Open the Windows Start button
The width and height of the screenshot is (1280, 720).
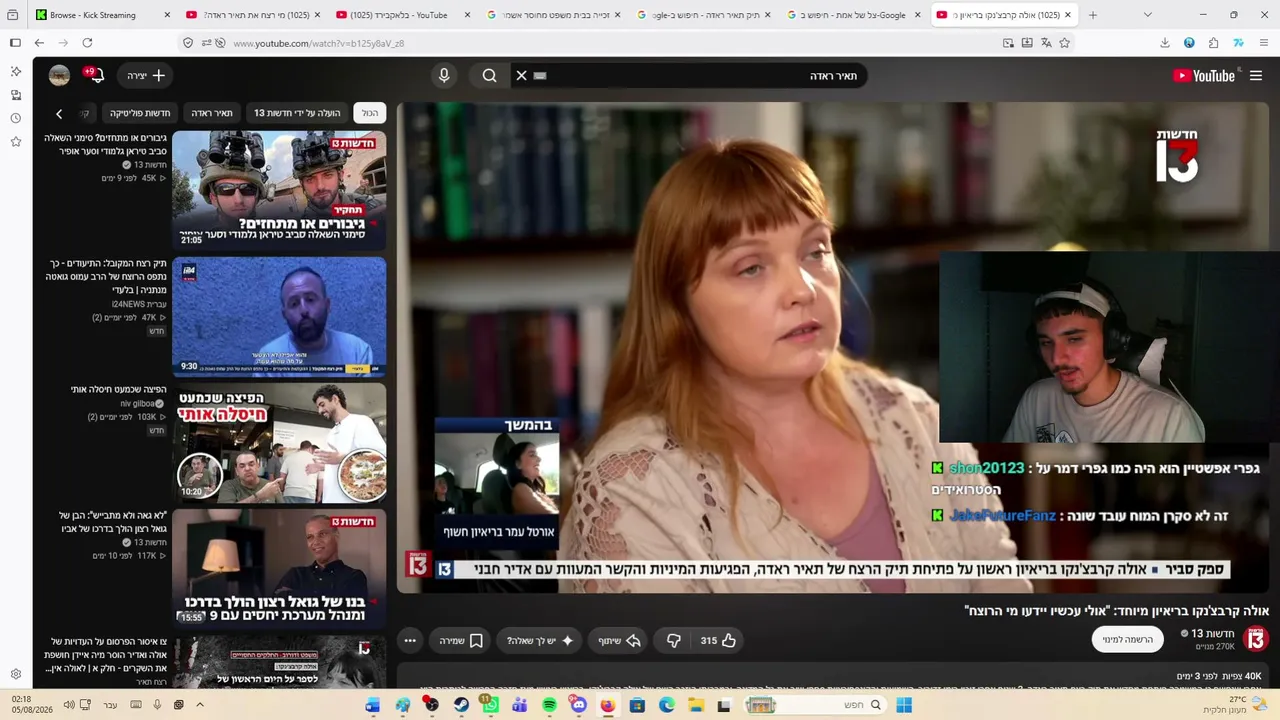[904, 705]
